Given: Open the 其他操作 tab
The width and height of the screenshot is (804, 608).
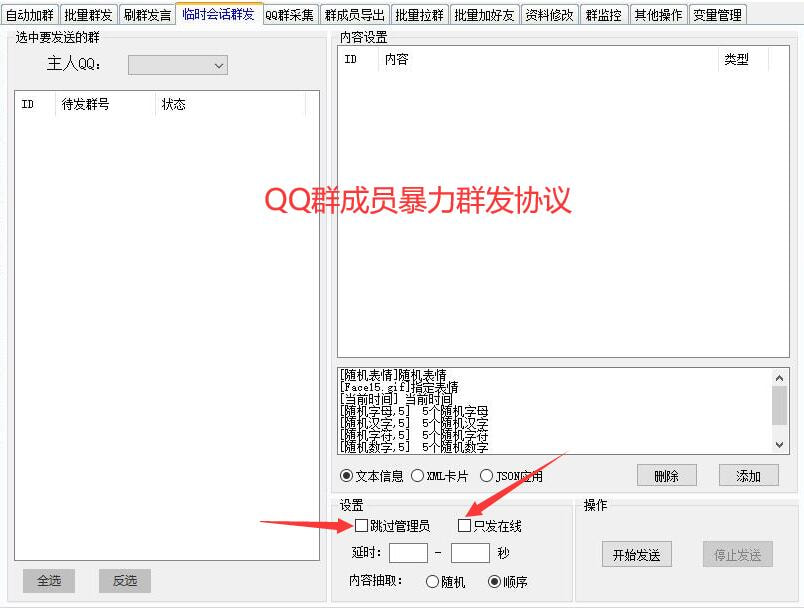Looking at the screenshot, I should pos(658,15).
